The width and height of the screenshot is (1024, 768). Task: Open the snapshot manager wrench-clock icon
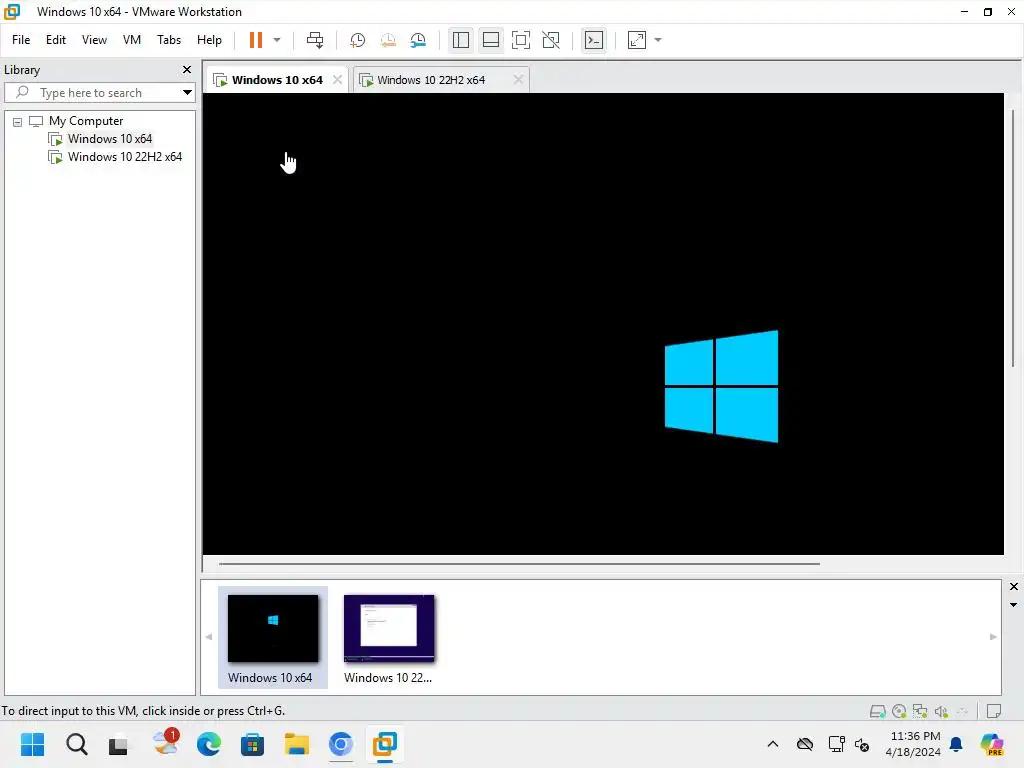tap(418, 40)
